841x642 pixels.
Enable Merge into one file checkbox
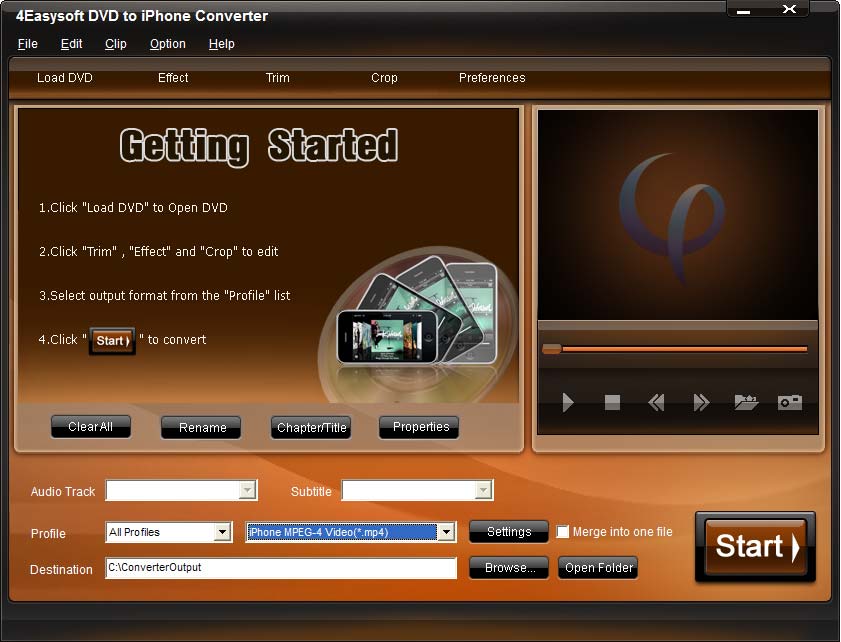pos(563,532)
